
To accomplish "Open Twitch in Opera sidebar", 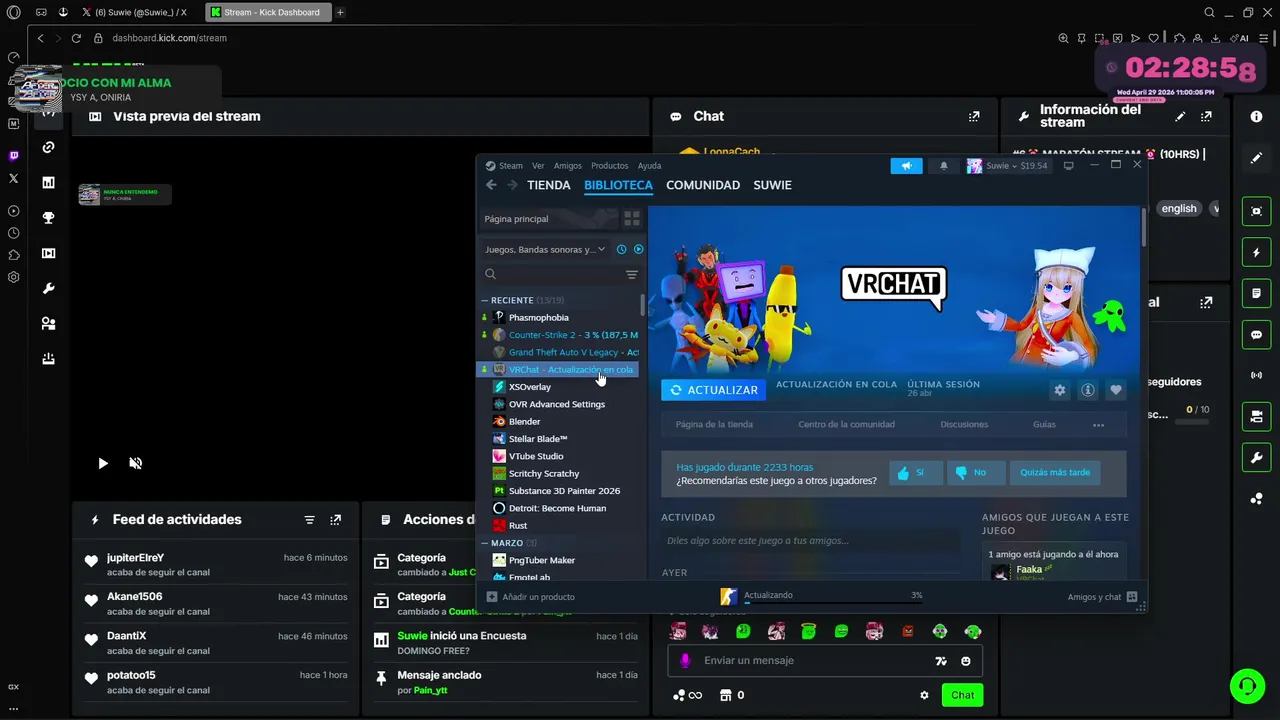I will pyautogui.click(x=13, y=155).
